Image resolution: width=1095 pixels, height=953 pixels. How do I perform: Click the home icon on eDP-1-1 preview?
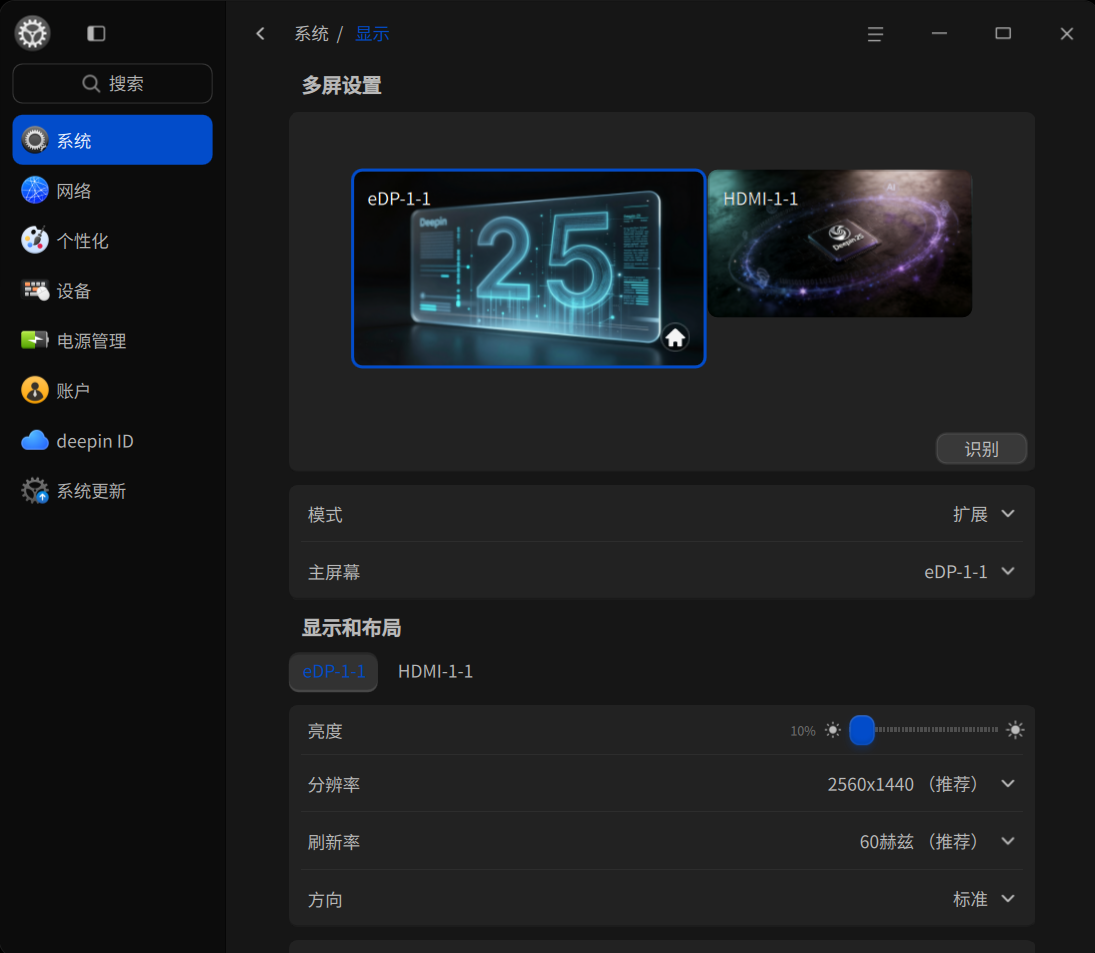pyautogui.click(x=675, y=337)
